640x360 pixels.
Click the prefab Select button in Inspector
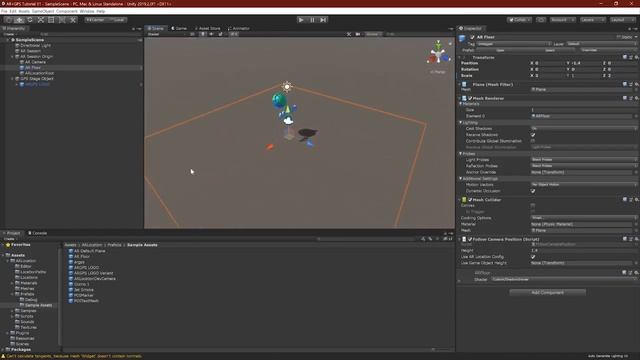click(x=550, y=50)
